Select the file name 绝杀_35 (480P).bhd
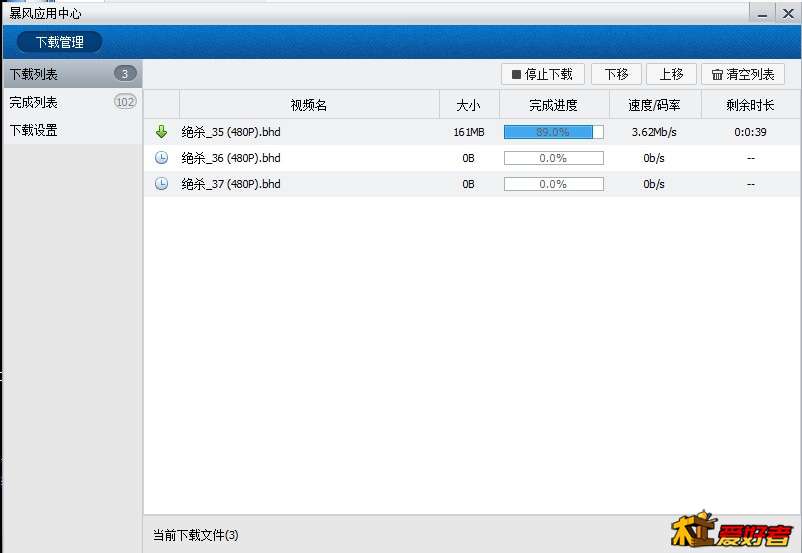Viewport: 802px width, 553px height. point(231,132)
